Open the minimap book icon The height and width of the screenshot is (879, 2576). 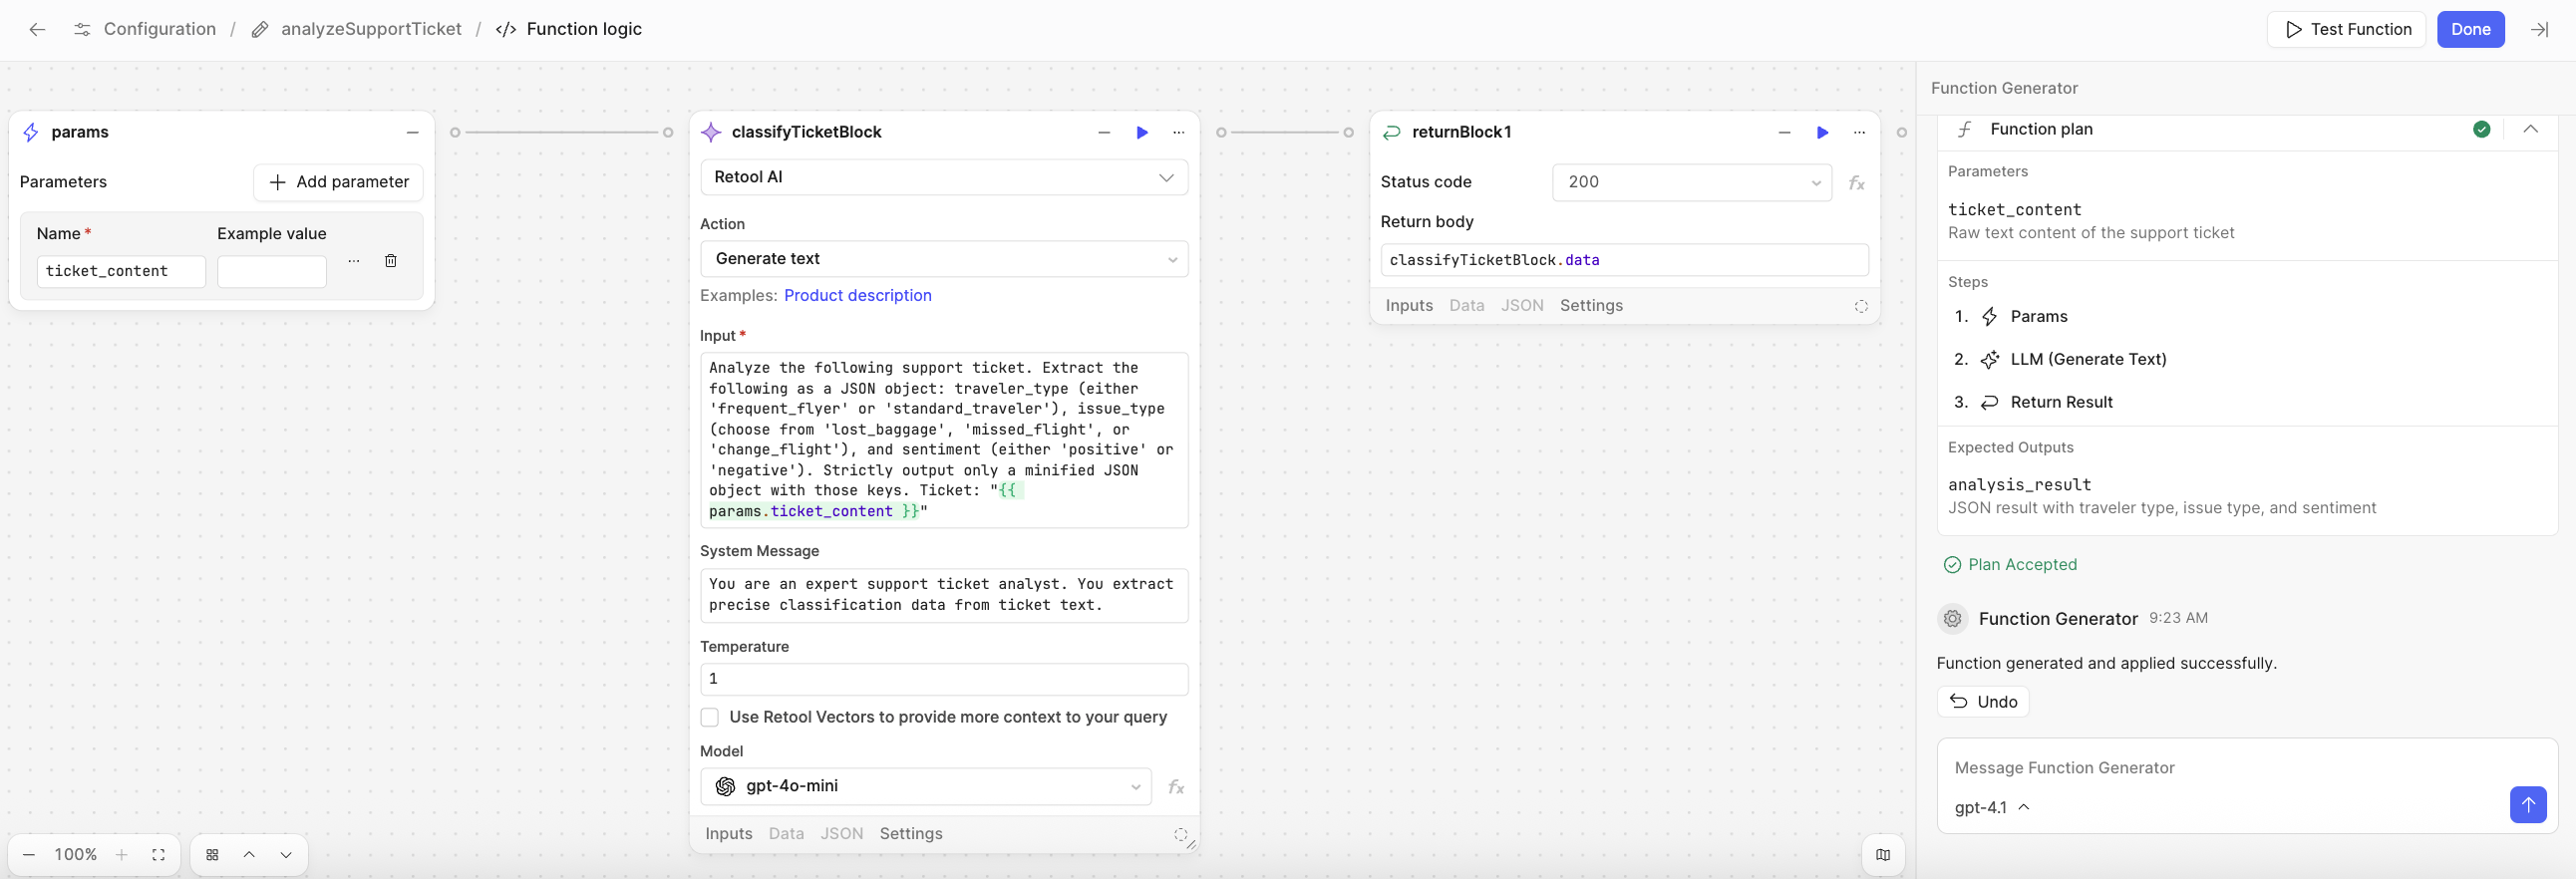point(1883,854)
